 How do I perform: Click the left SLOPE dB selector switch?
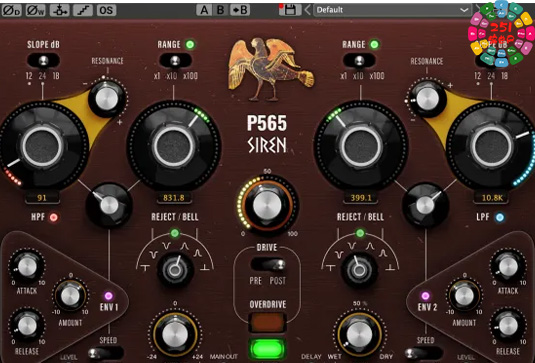pos(43,61)
